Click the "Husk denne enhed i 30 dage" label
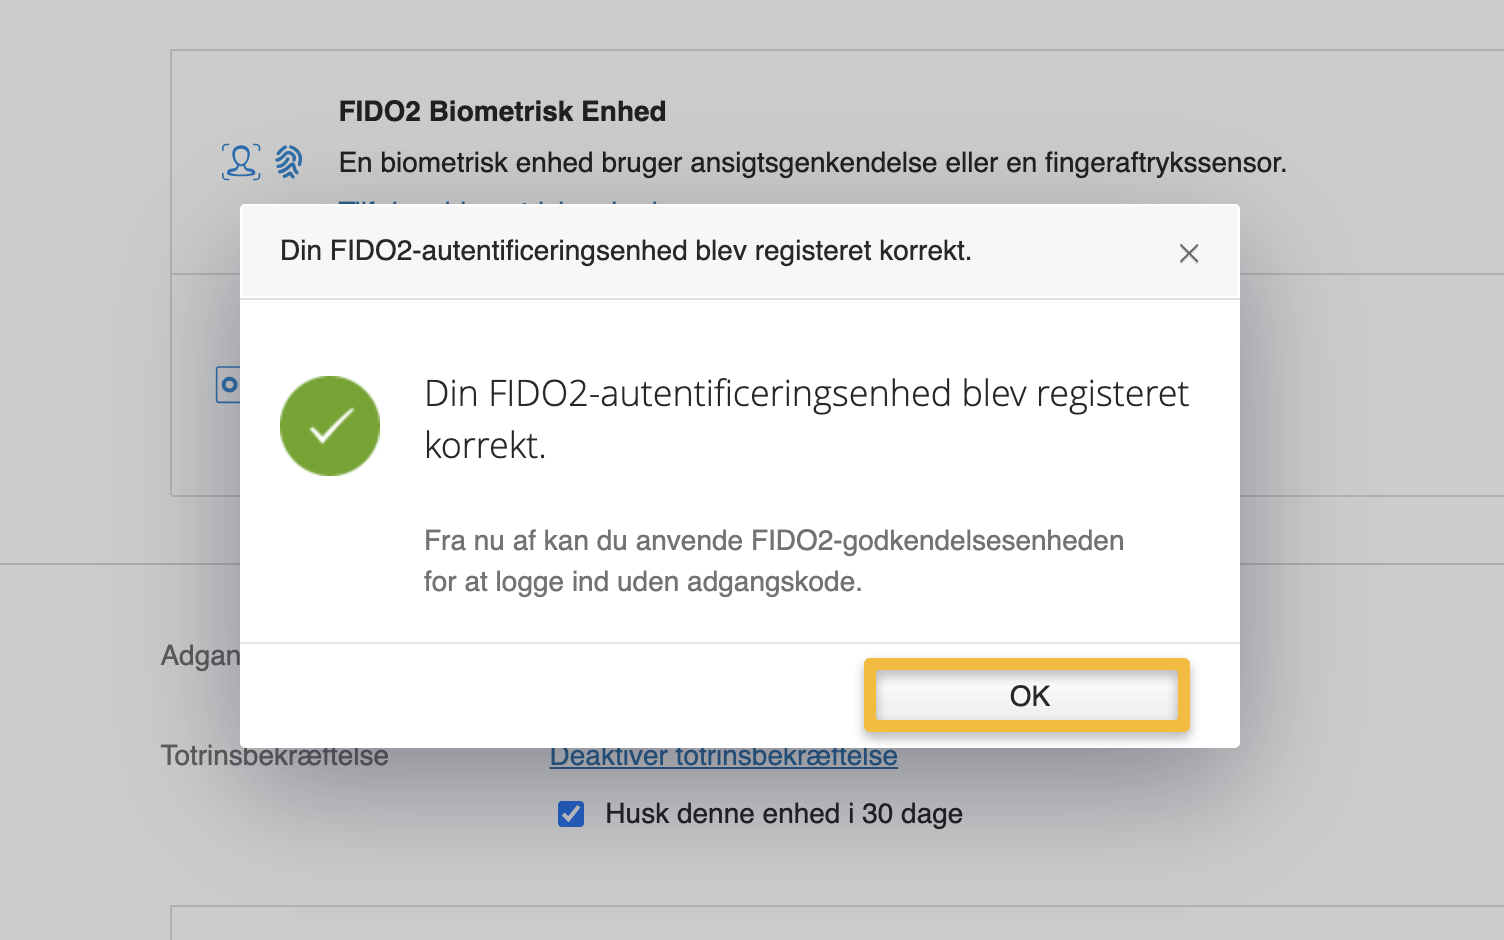Viewport: 1504px width, 940px height. coord(783,813)
